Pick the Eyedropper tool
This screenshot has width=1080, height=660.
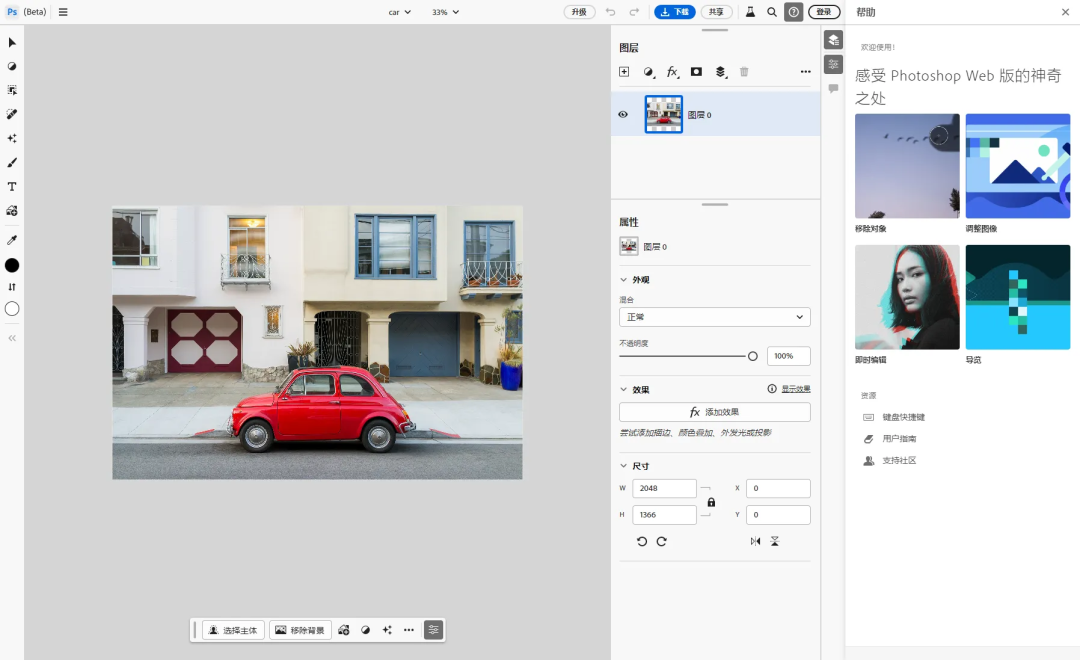[x=12, y=240]
